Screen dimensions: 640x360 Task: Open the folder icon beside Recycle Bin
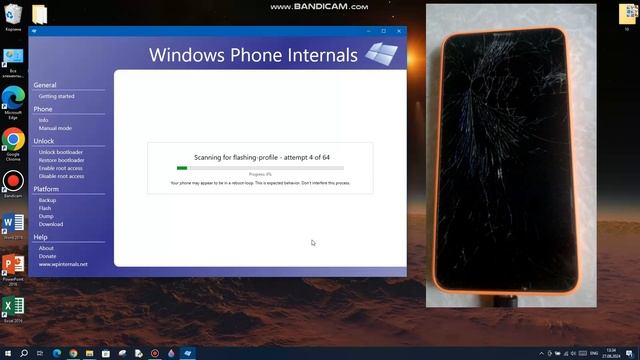tap(40, 14)
